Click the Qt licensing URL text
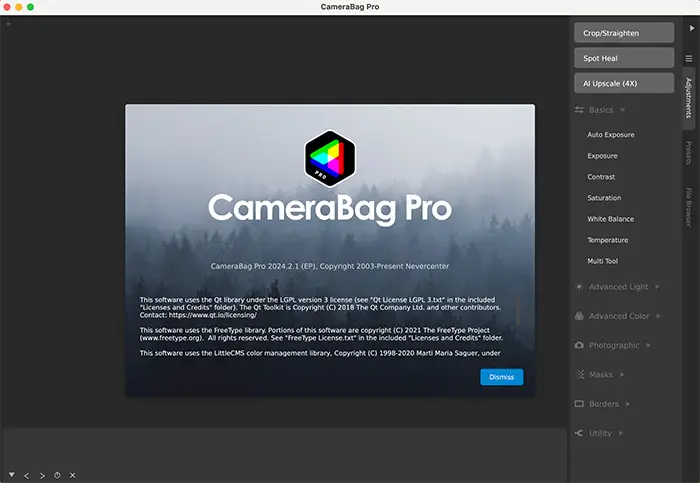 [212, 315]
